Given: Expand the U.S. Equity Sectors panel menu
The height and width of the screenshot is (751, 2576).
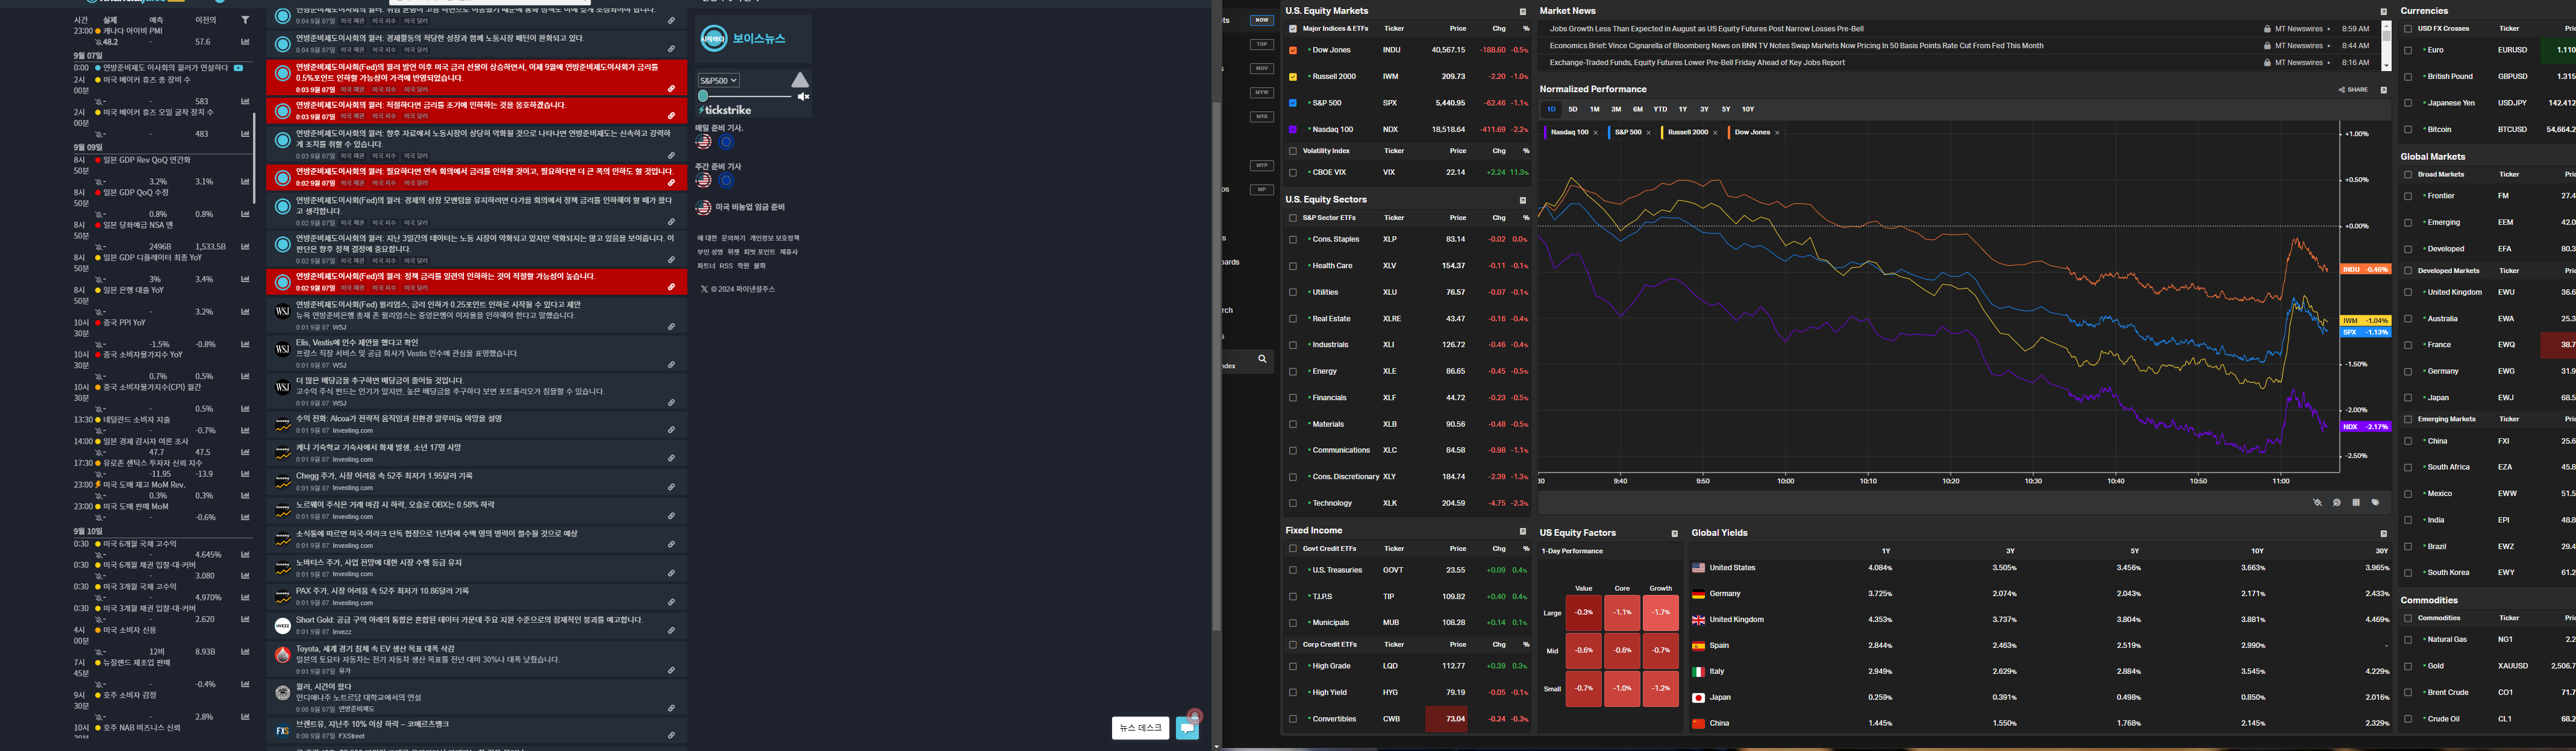Looking at the screenshot, I should pos(1523,200).
